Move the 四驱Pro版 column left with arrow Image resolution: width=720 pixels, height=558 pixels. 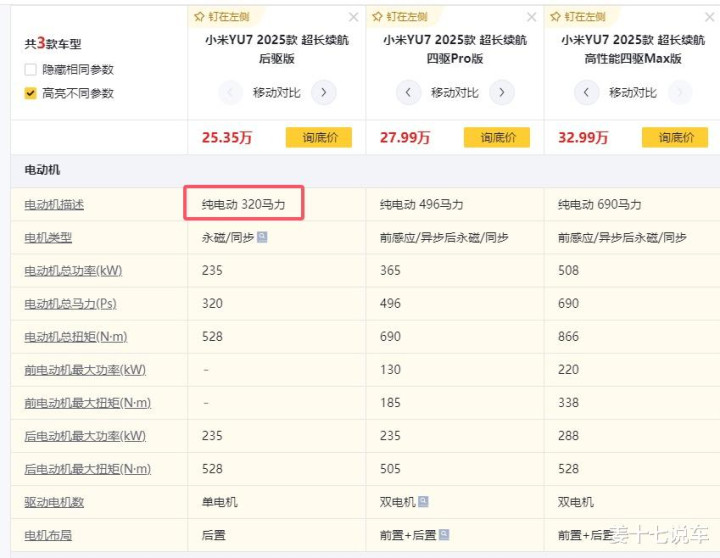[408, 92]
